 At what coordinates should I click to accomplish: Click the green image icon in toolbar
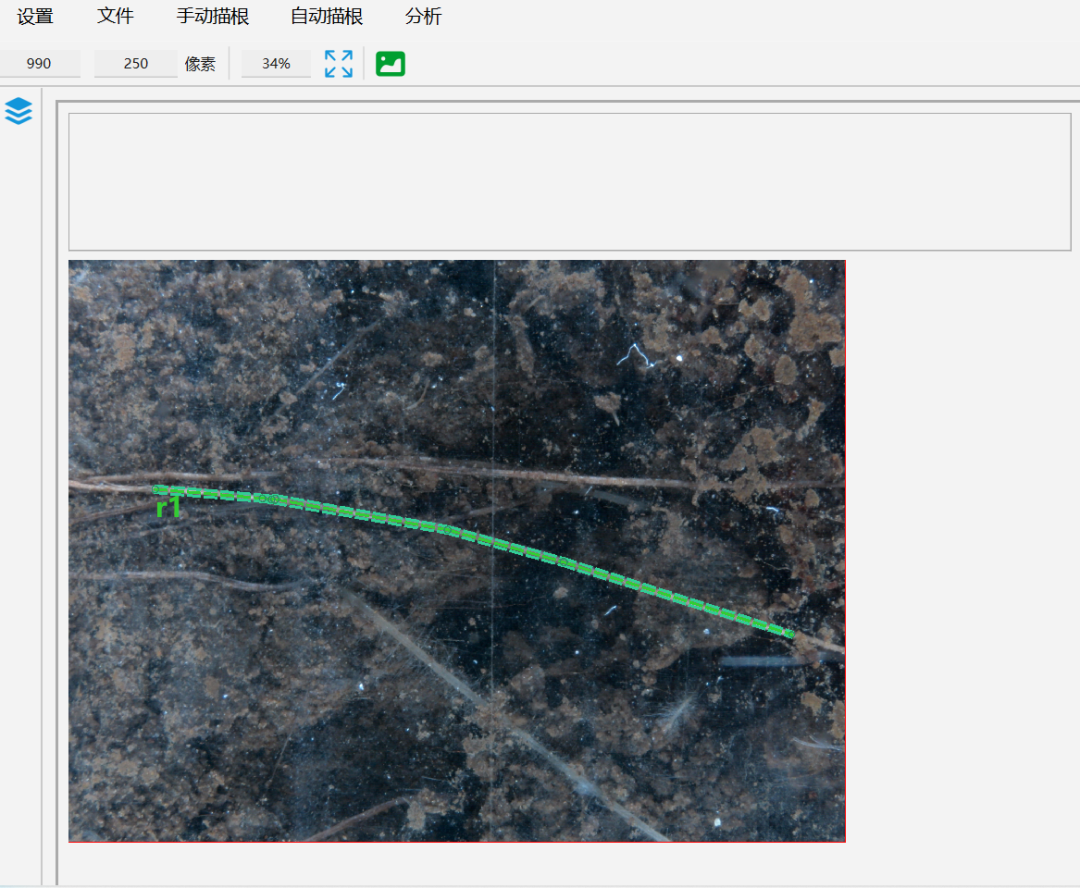point(390,64)
